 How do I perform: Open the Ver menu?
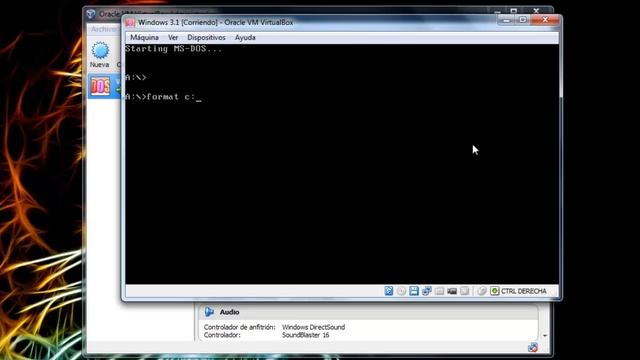tap(173, 38)
